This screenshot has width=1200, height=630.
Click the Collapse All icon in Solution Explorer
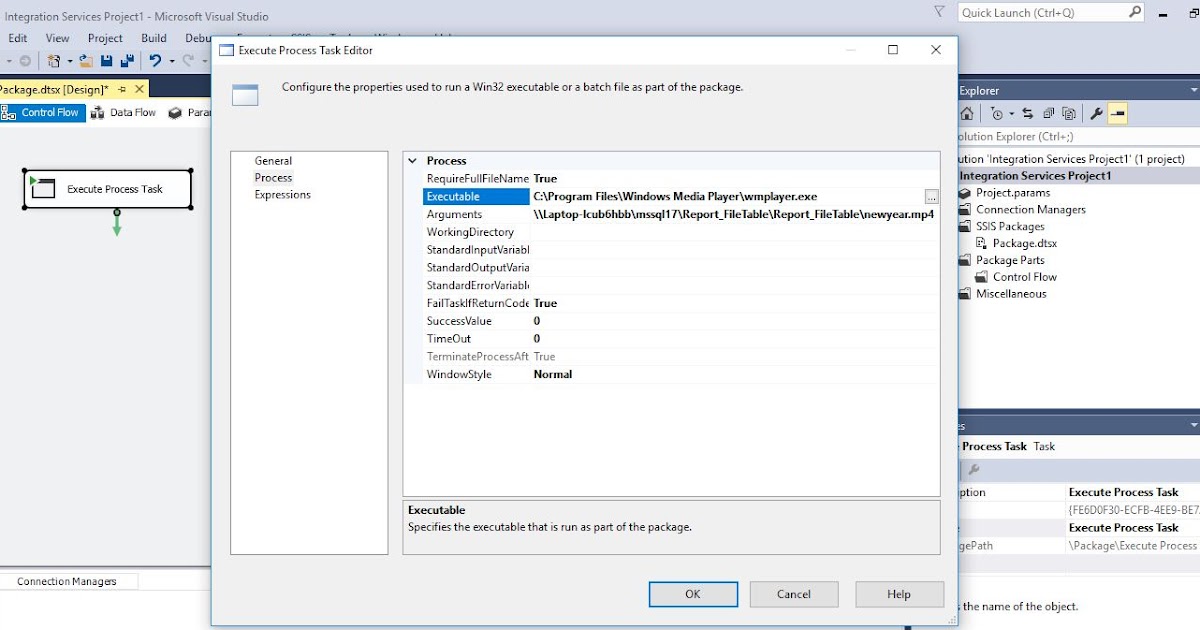tap(1050, 113)
